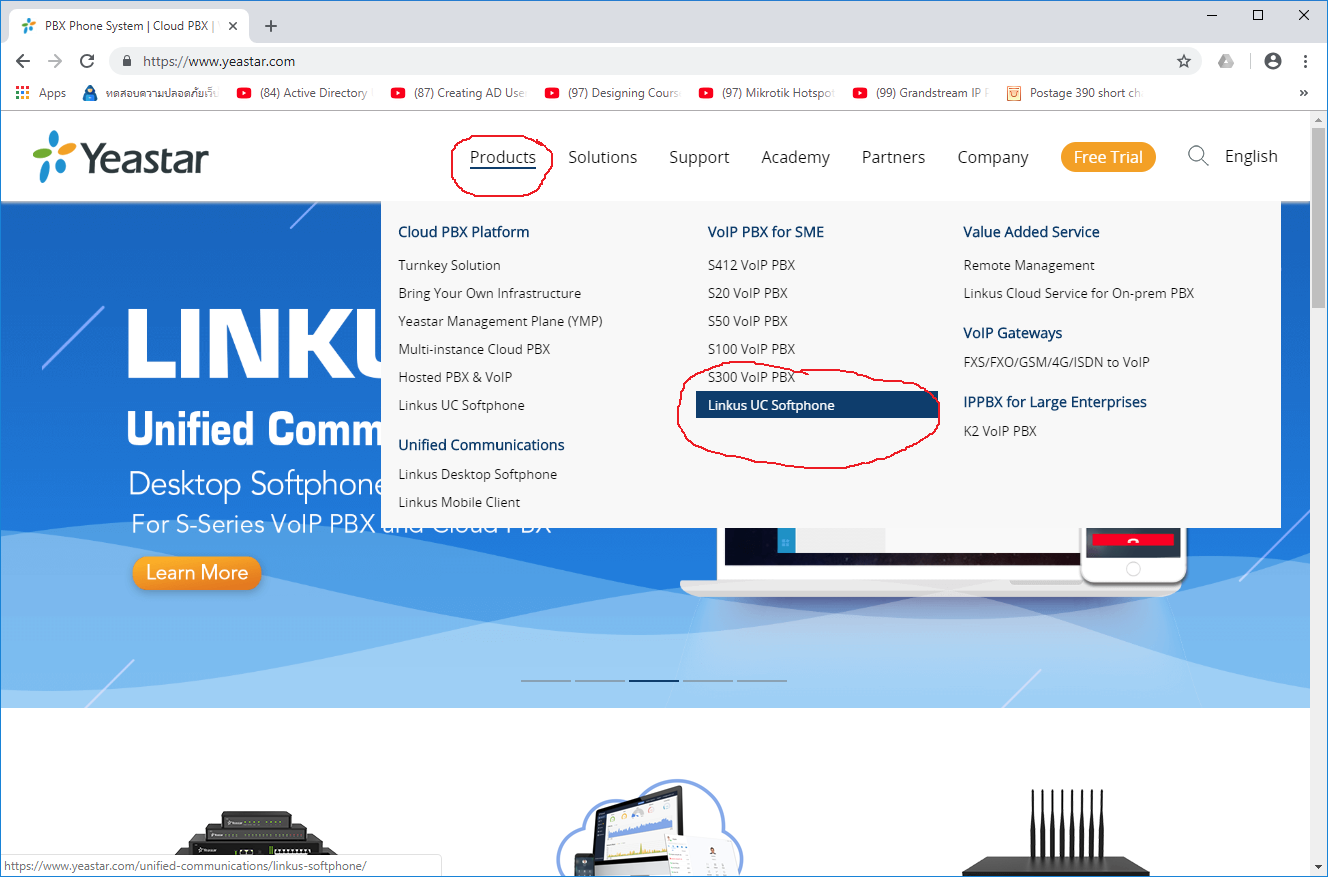This screenshot has height=877, width=1328.
Task: Open Chrome's three-dot menu
Action: (x=1306, y=61)
